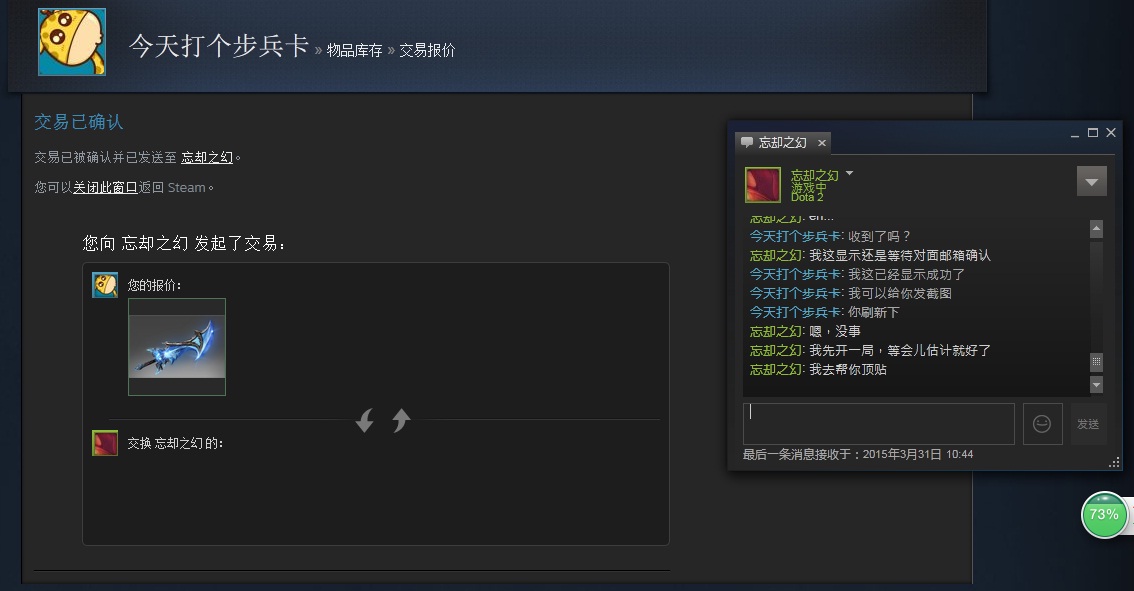Viewport: 1134px width, 591px height.
Task: Click the blue sword item thumbnail
Action: pos(177,347)
